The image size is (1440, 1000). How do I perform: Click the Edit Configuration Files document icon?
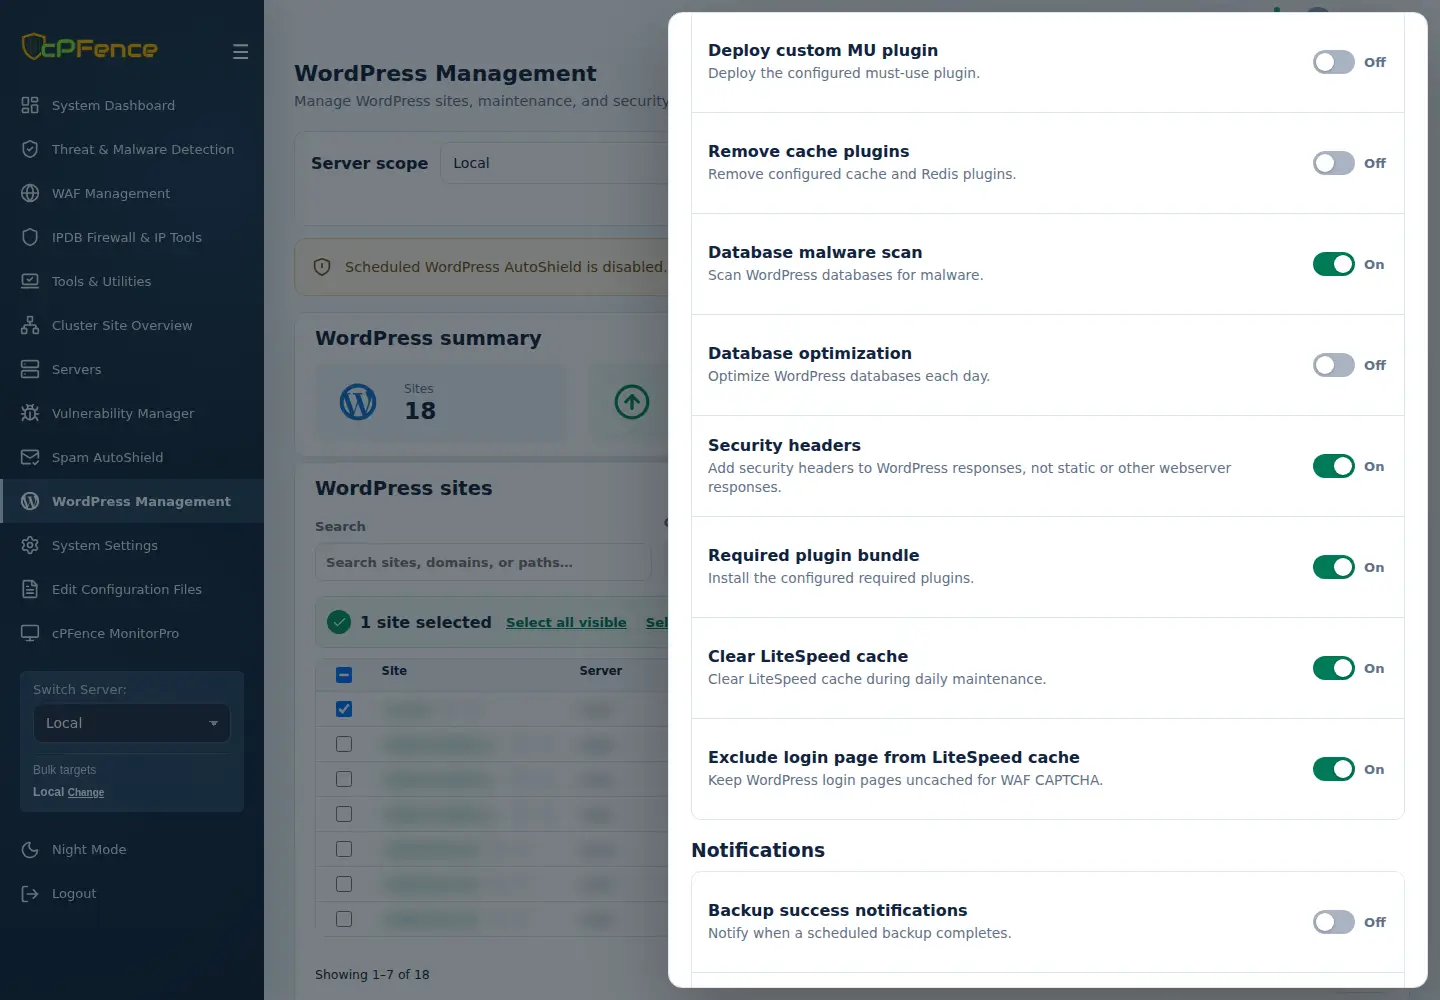[x=30, y=589]
